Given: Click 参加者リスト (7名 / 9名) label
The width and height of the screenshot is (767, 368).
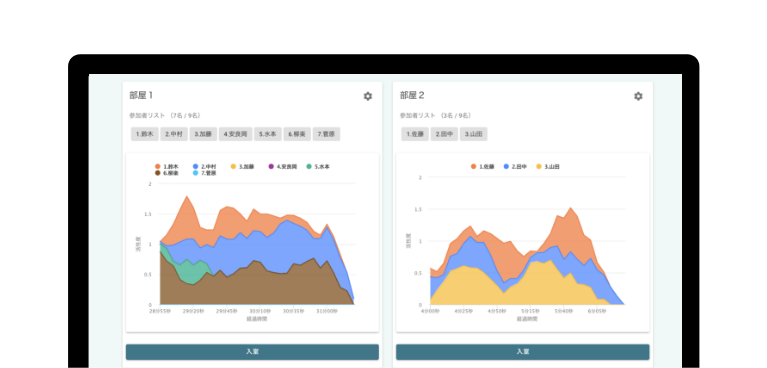Looking at the screenshot, I should [x=165, y=116].
